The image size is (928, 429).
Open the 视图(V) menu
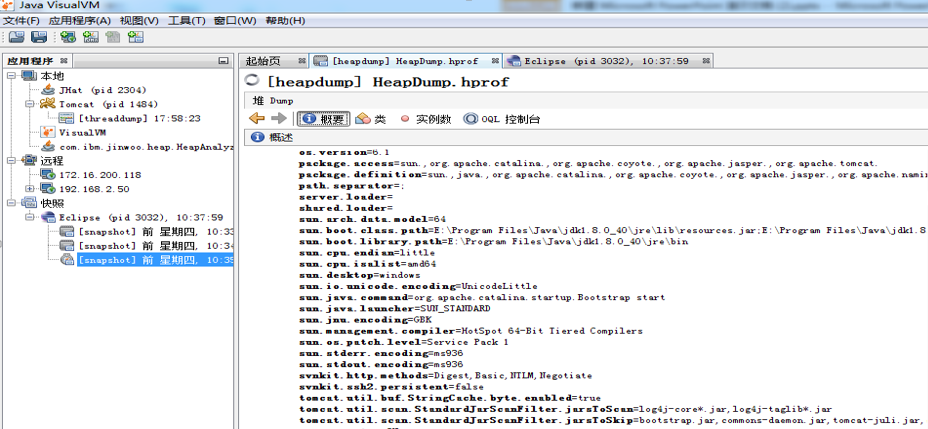[139, 21]
